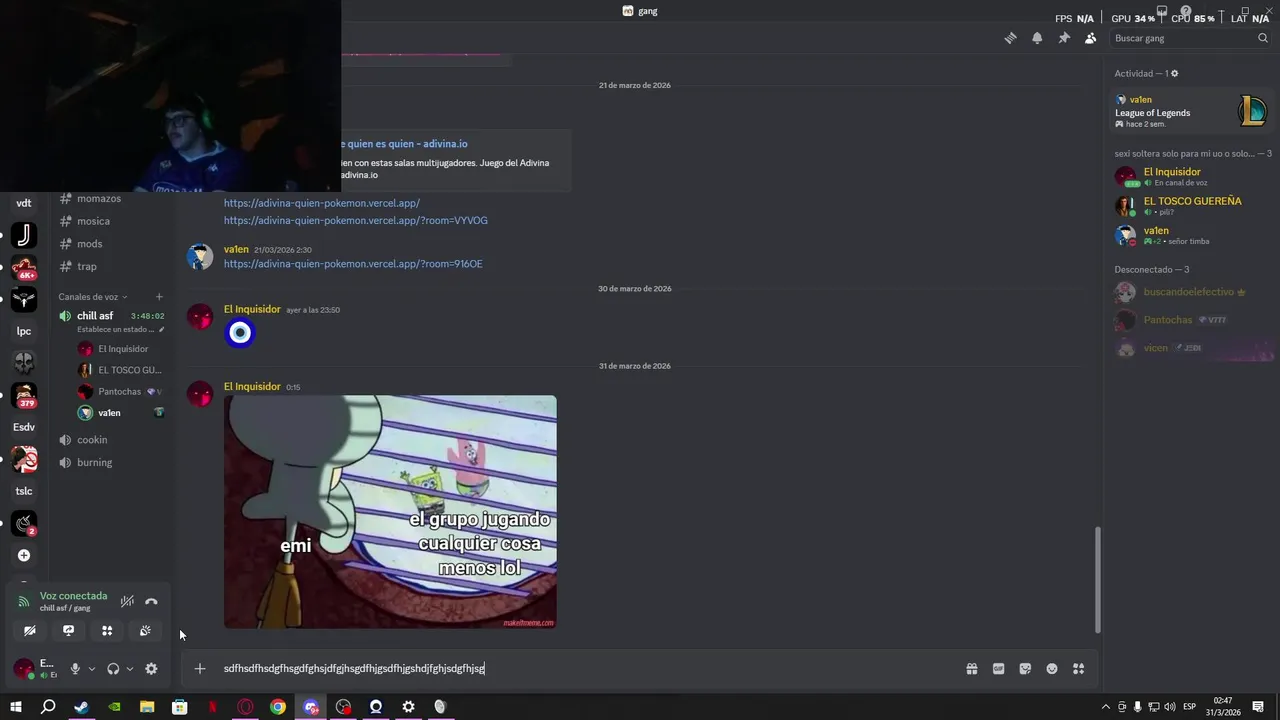Open the adivina.io embed title link
1280x720 pixels.
point(404,144)
